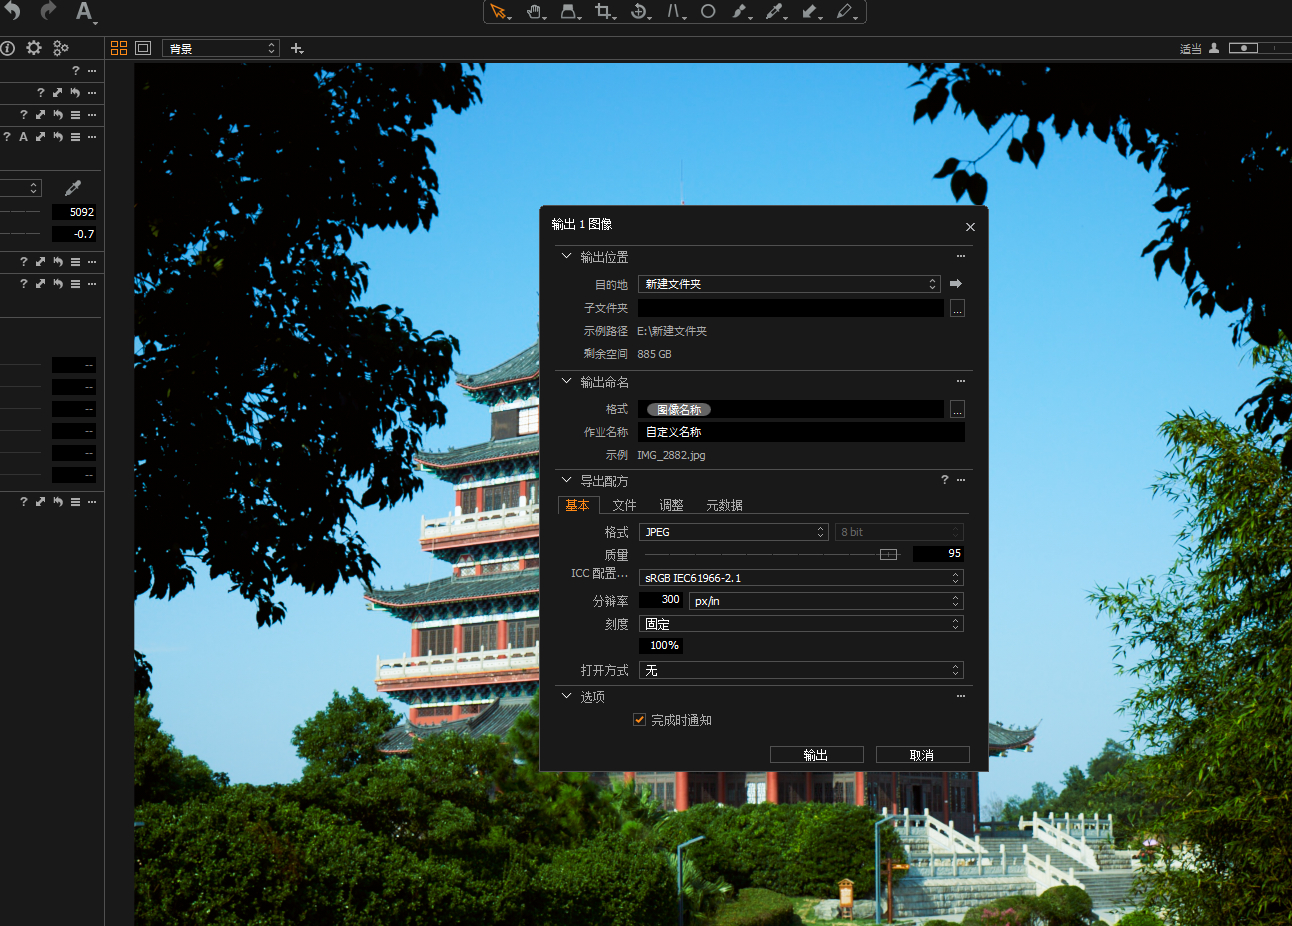
Task: Switch to multi-view grid viewer mode
Action: 119,48
